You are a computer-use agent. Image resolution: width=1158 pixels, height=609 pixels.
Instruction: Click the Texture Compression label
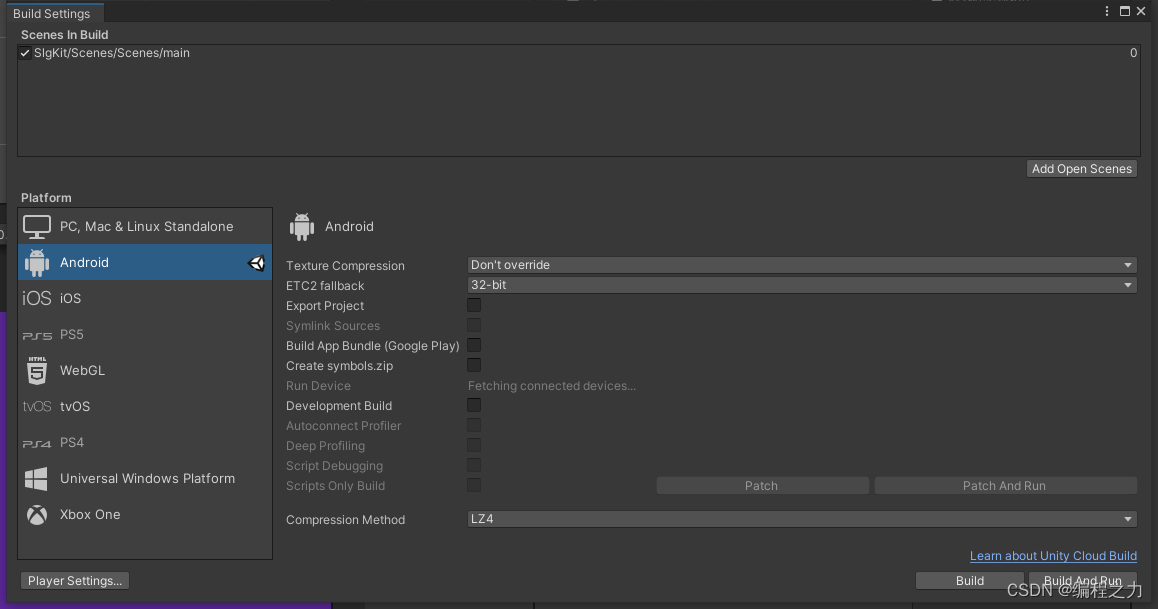click(x=345, y=266)
